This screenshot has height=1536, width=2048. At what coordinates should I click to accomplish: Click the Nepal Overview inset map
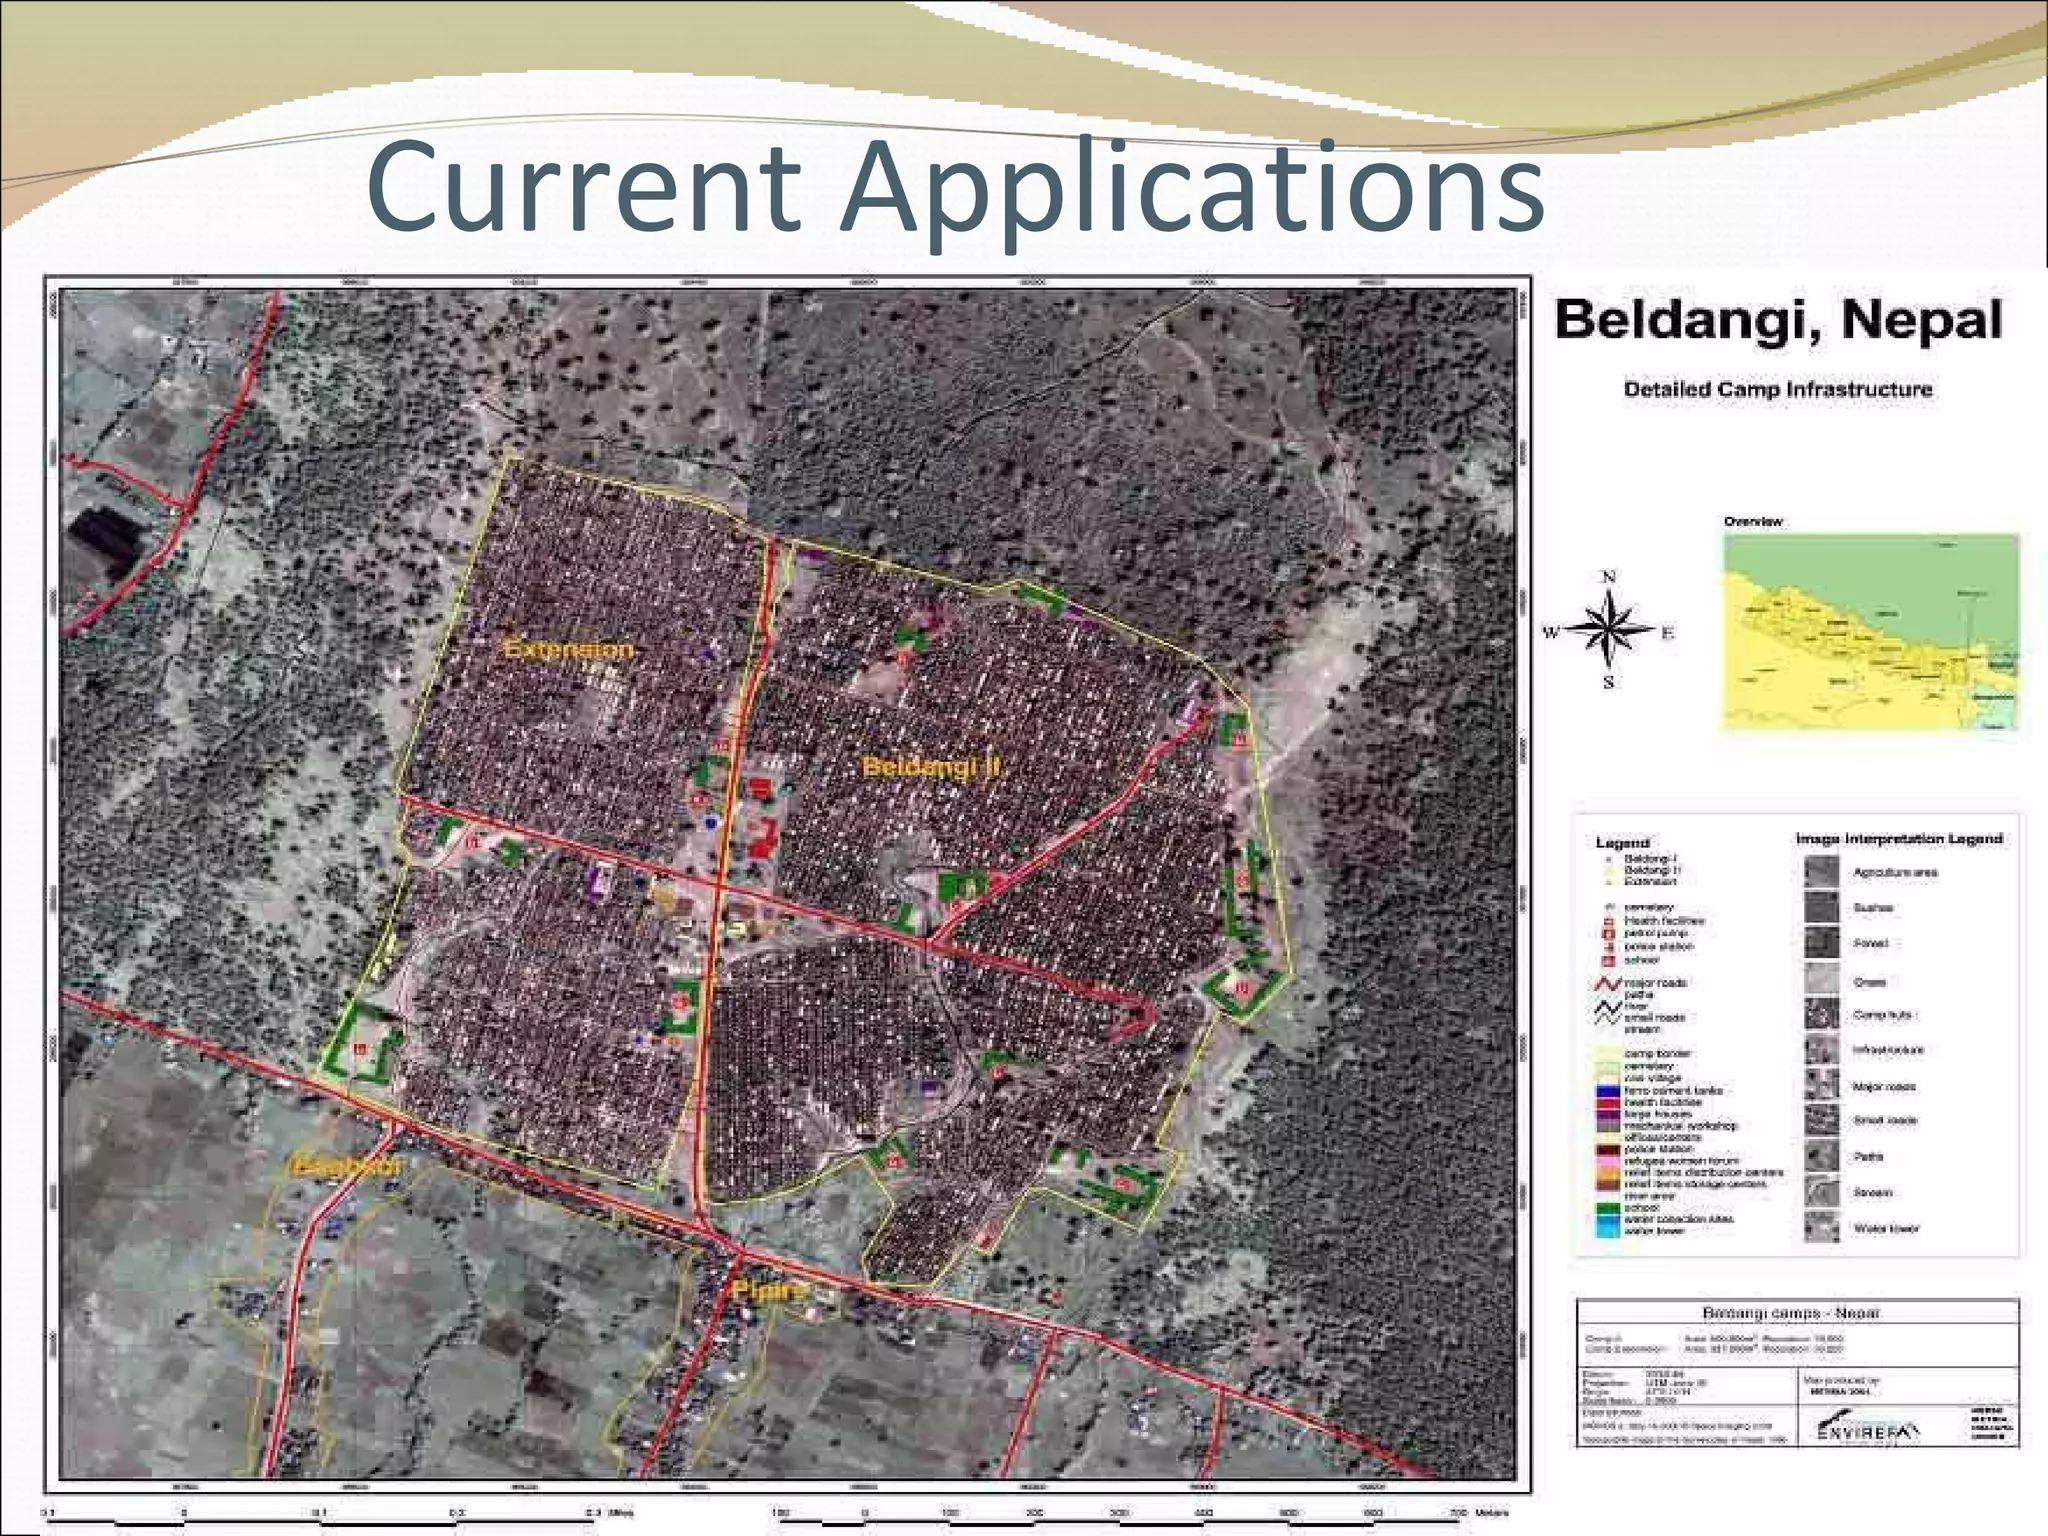1870,632
